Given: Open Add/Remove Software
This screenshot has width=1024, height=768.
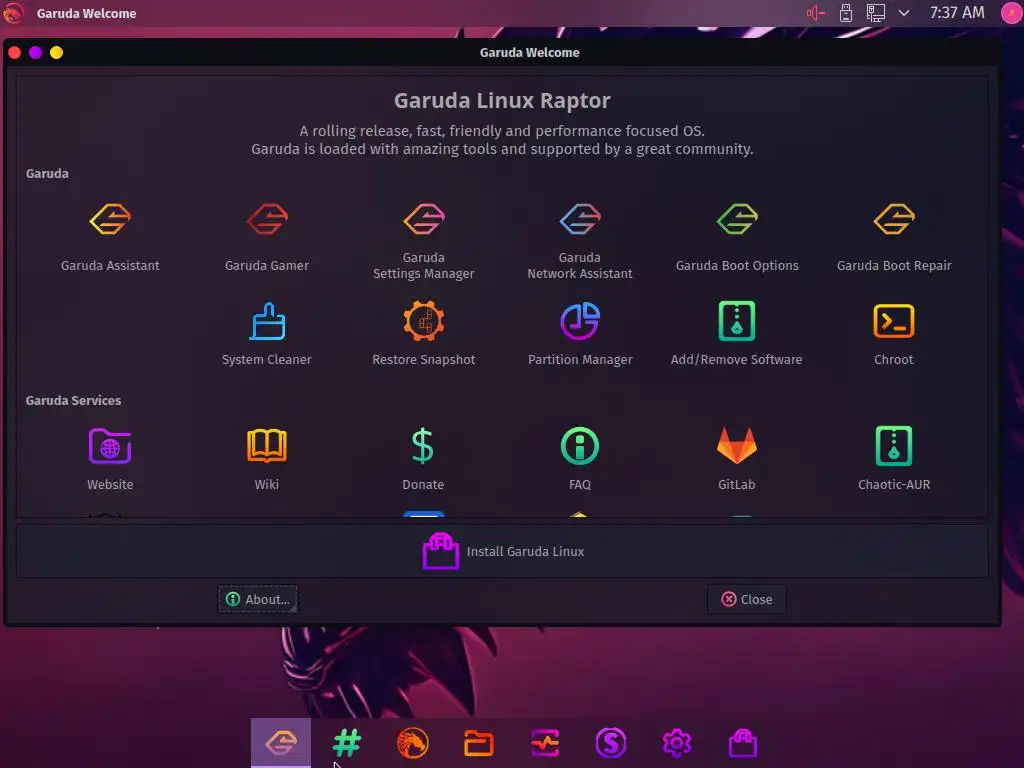Looking at the screenshot, I should [737, 333].
